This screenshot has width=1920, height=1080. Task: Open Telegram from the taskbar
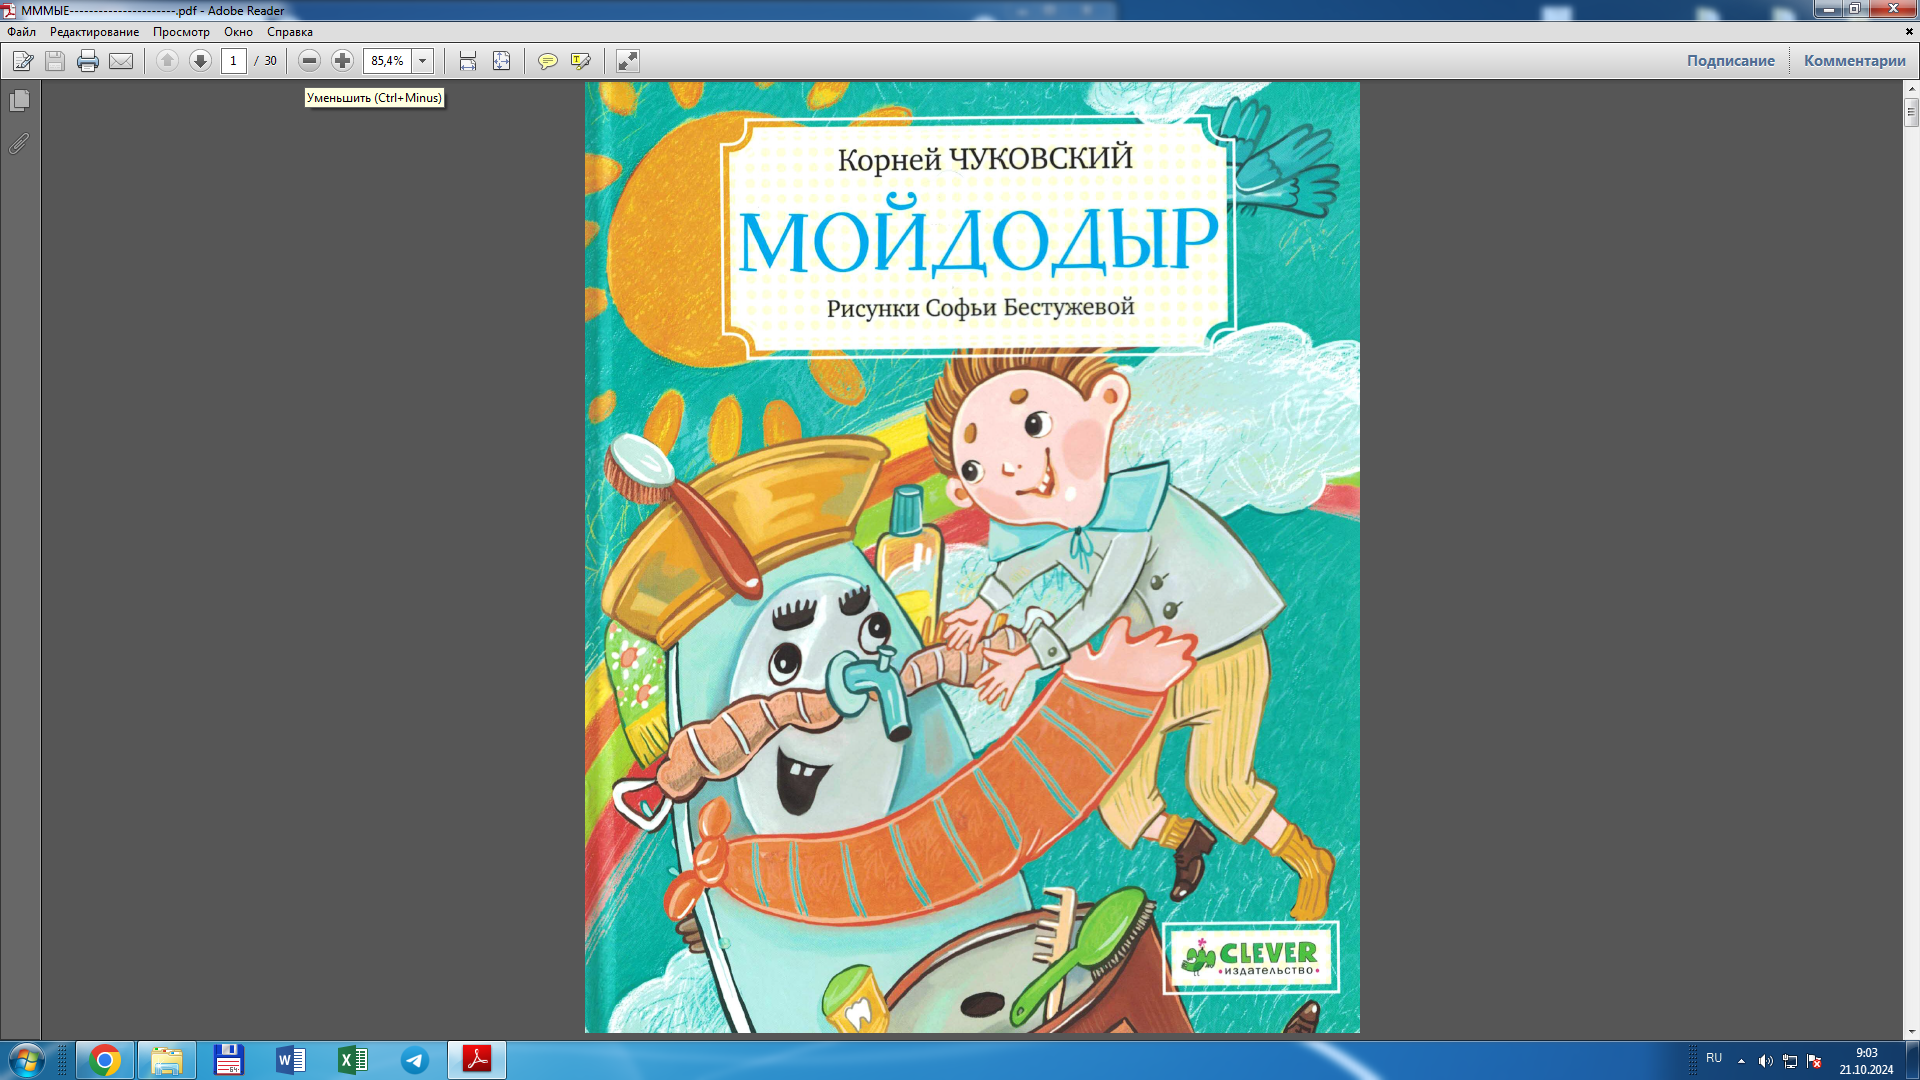pos(414,1060)
